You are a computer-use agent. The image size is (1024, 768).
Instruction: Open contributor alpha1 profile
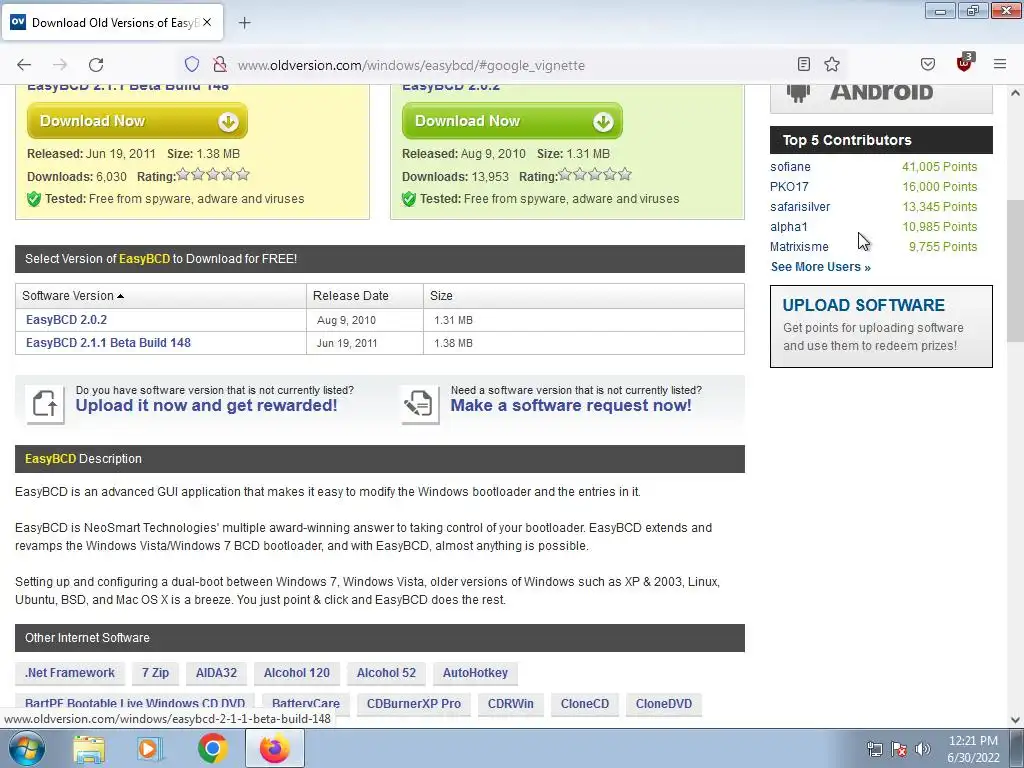[x=788, y=227]
